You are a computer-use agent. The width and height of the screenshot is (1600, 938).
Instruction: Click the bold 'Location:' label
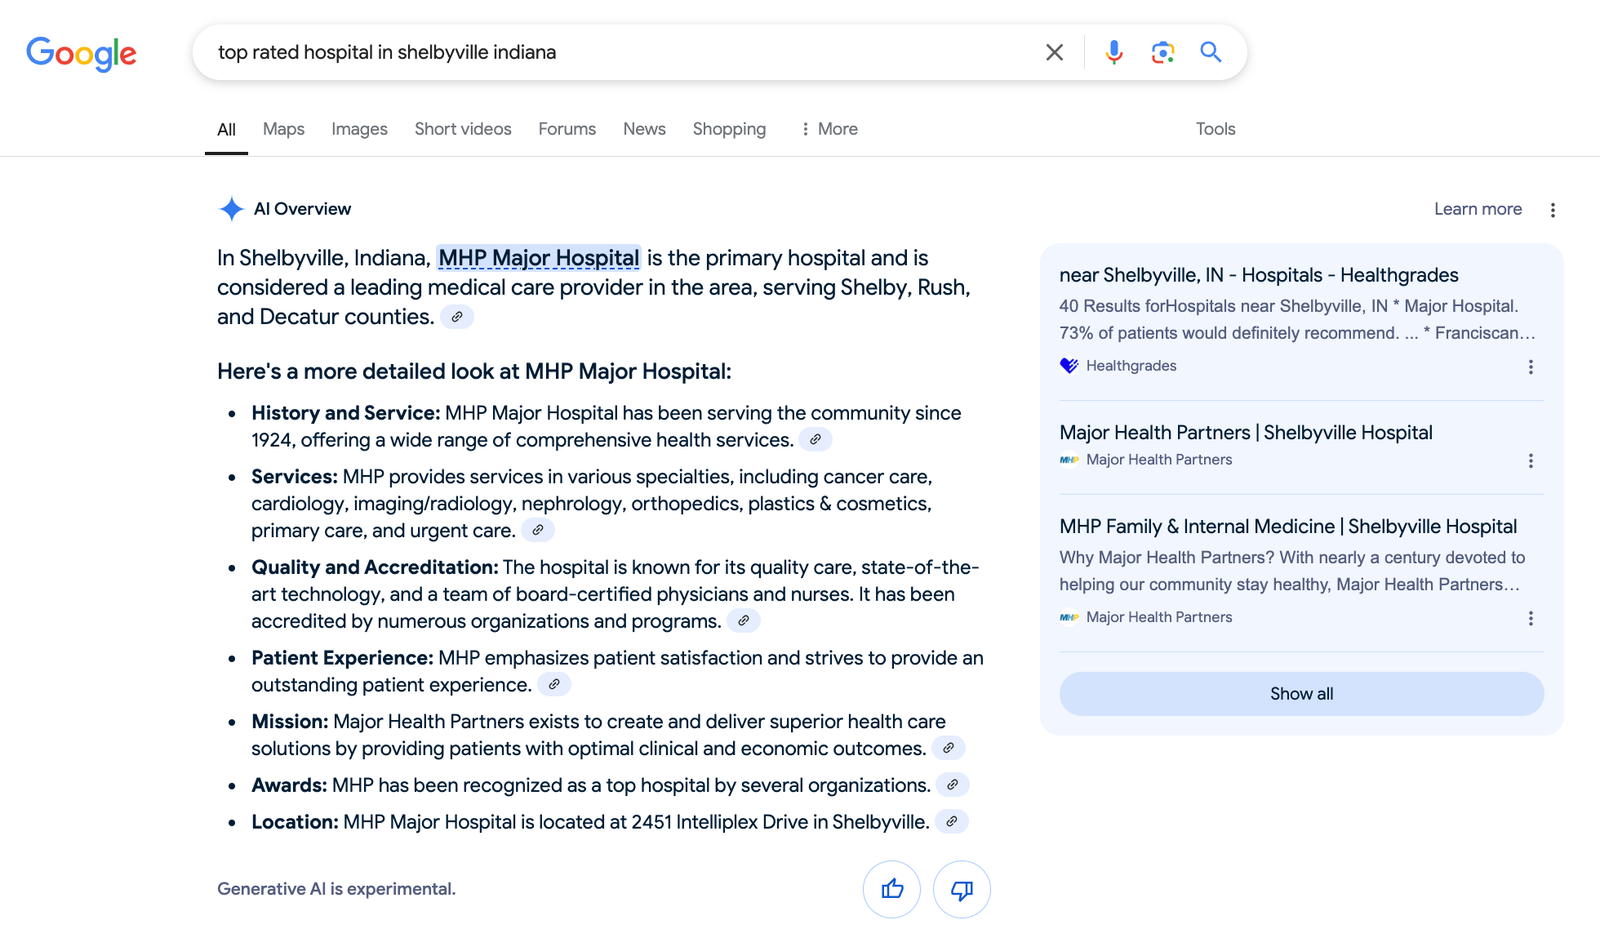coord(295,822)
